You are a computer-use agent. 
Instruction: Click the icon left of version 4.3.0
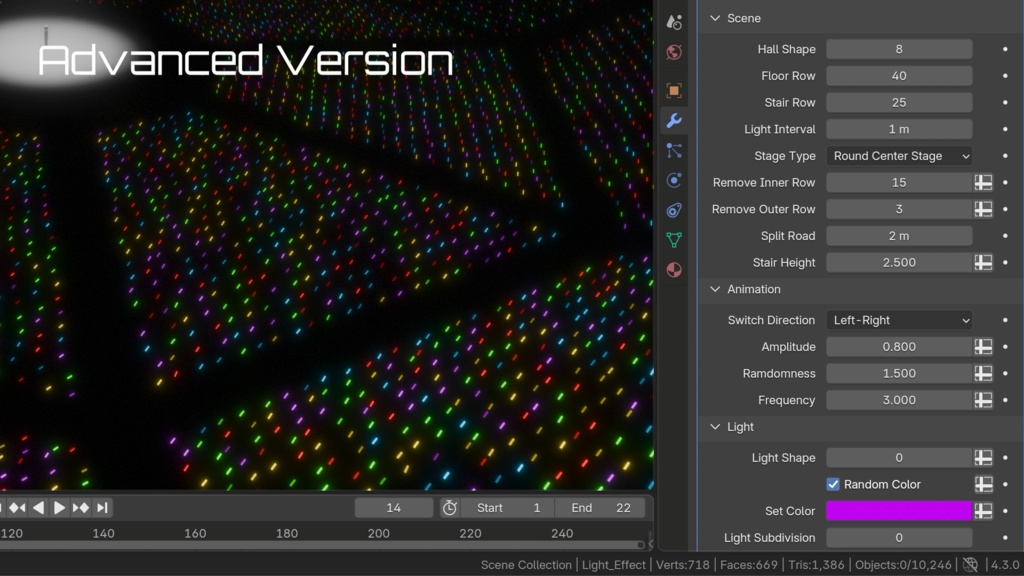pos(970,565)
